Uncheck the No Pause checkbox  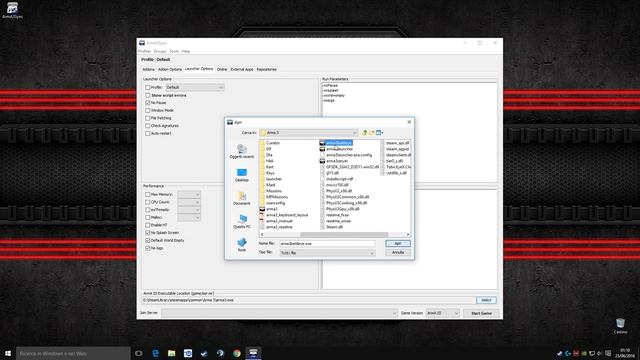click(148, 103)
